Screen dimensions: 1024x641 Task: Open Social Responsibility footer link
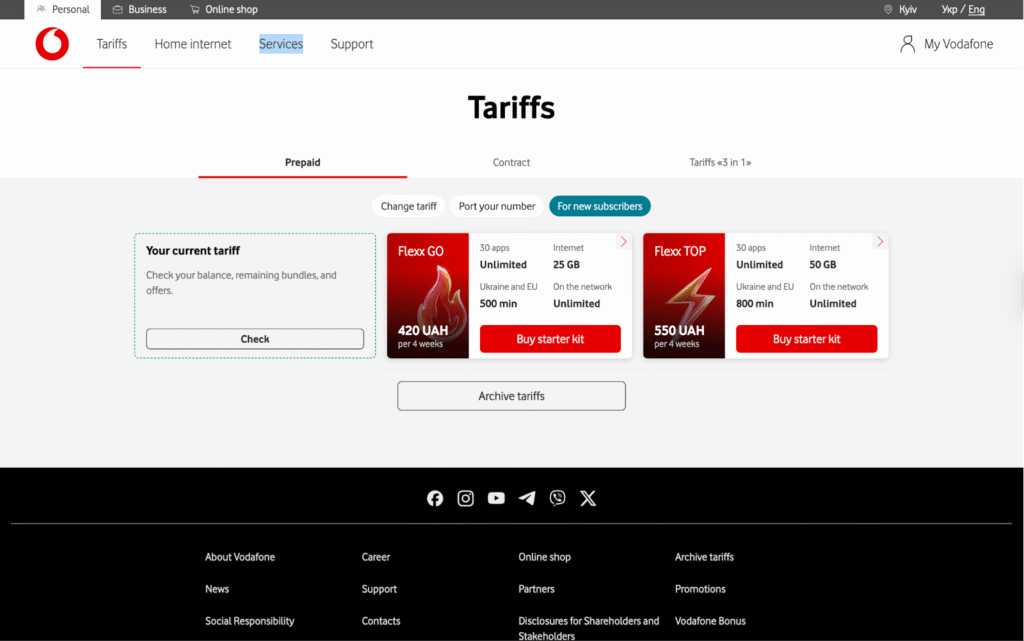249,621
